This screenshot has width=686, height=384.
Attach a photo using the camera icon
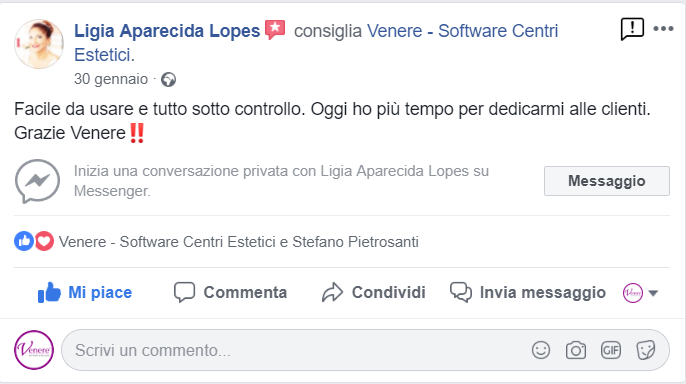coord(576,350)
